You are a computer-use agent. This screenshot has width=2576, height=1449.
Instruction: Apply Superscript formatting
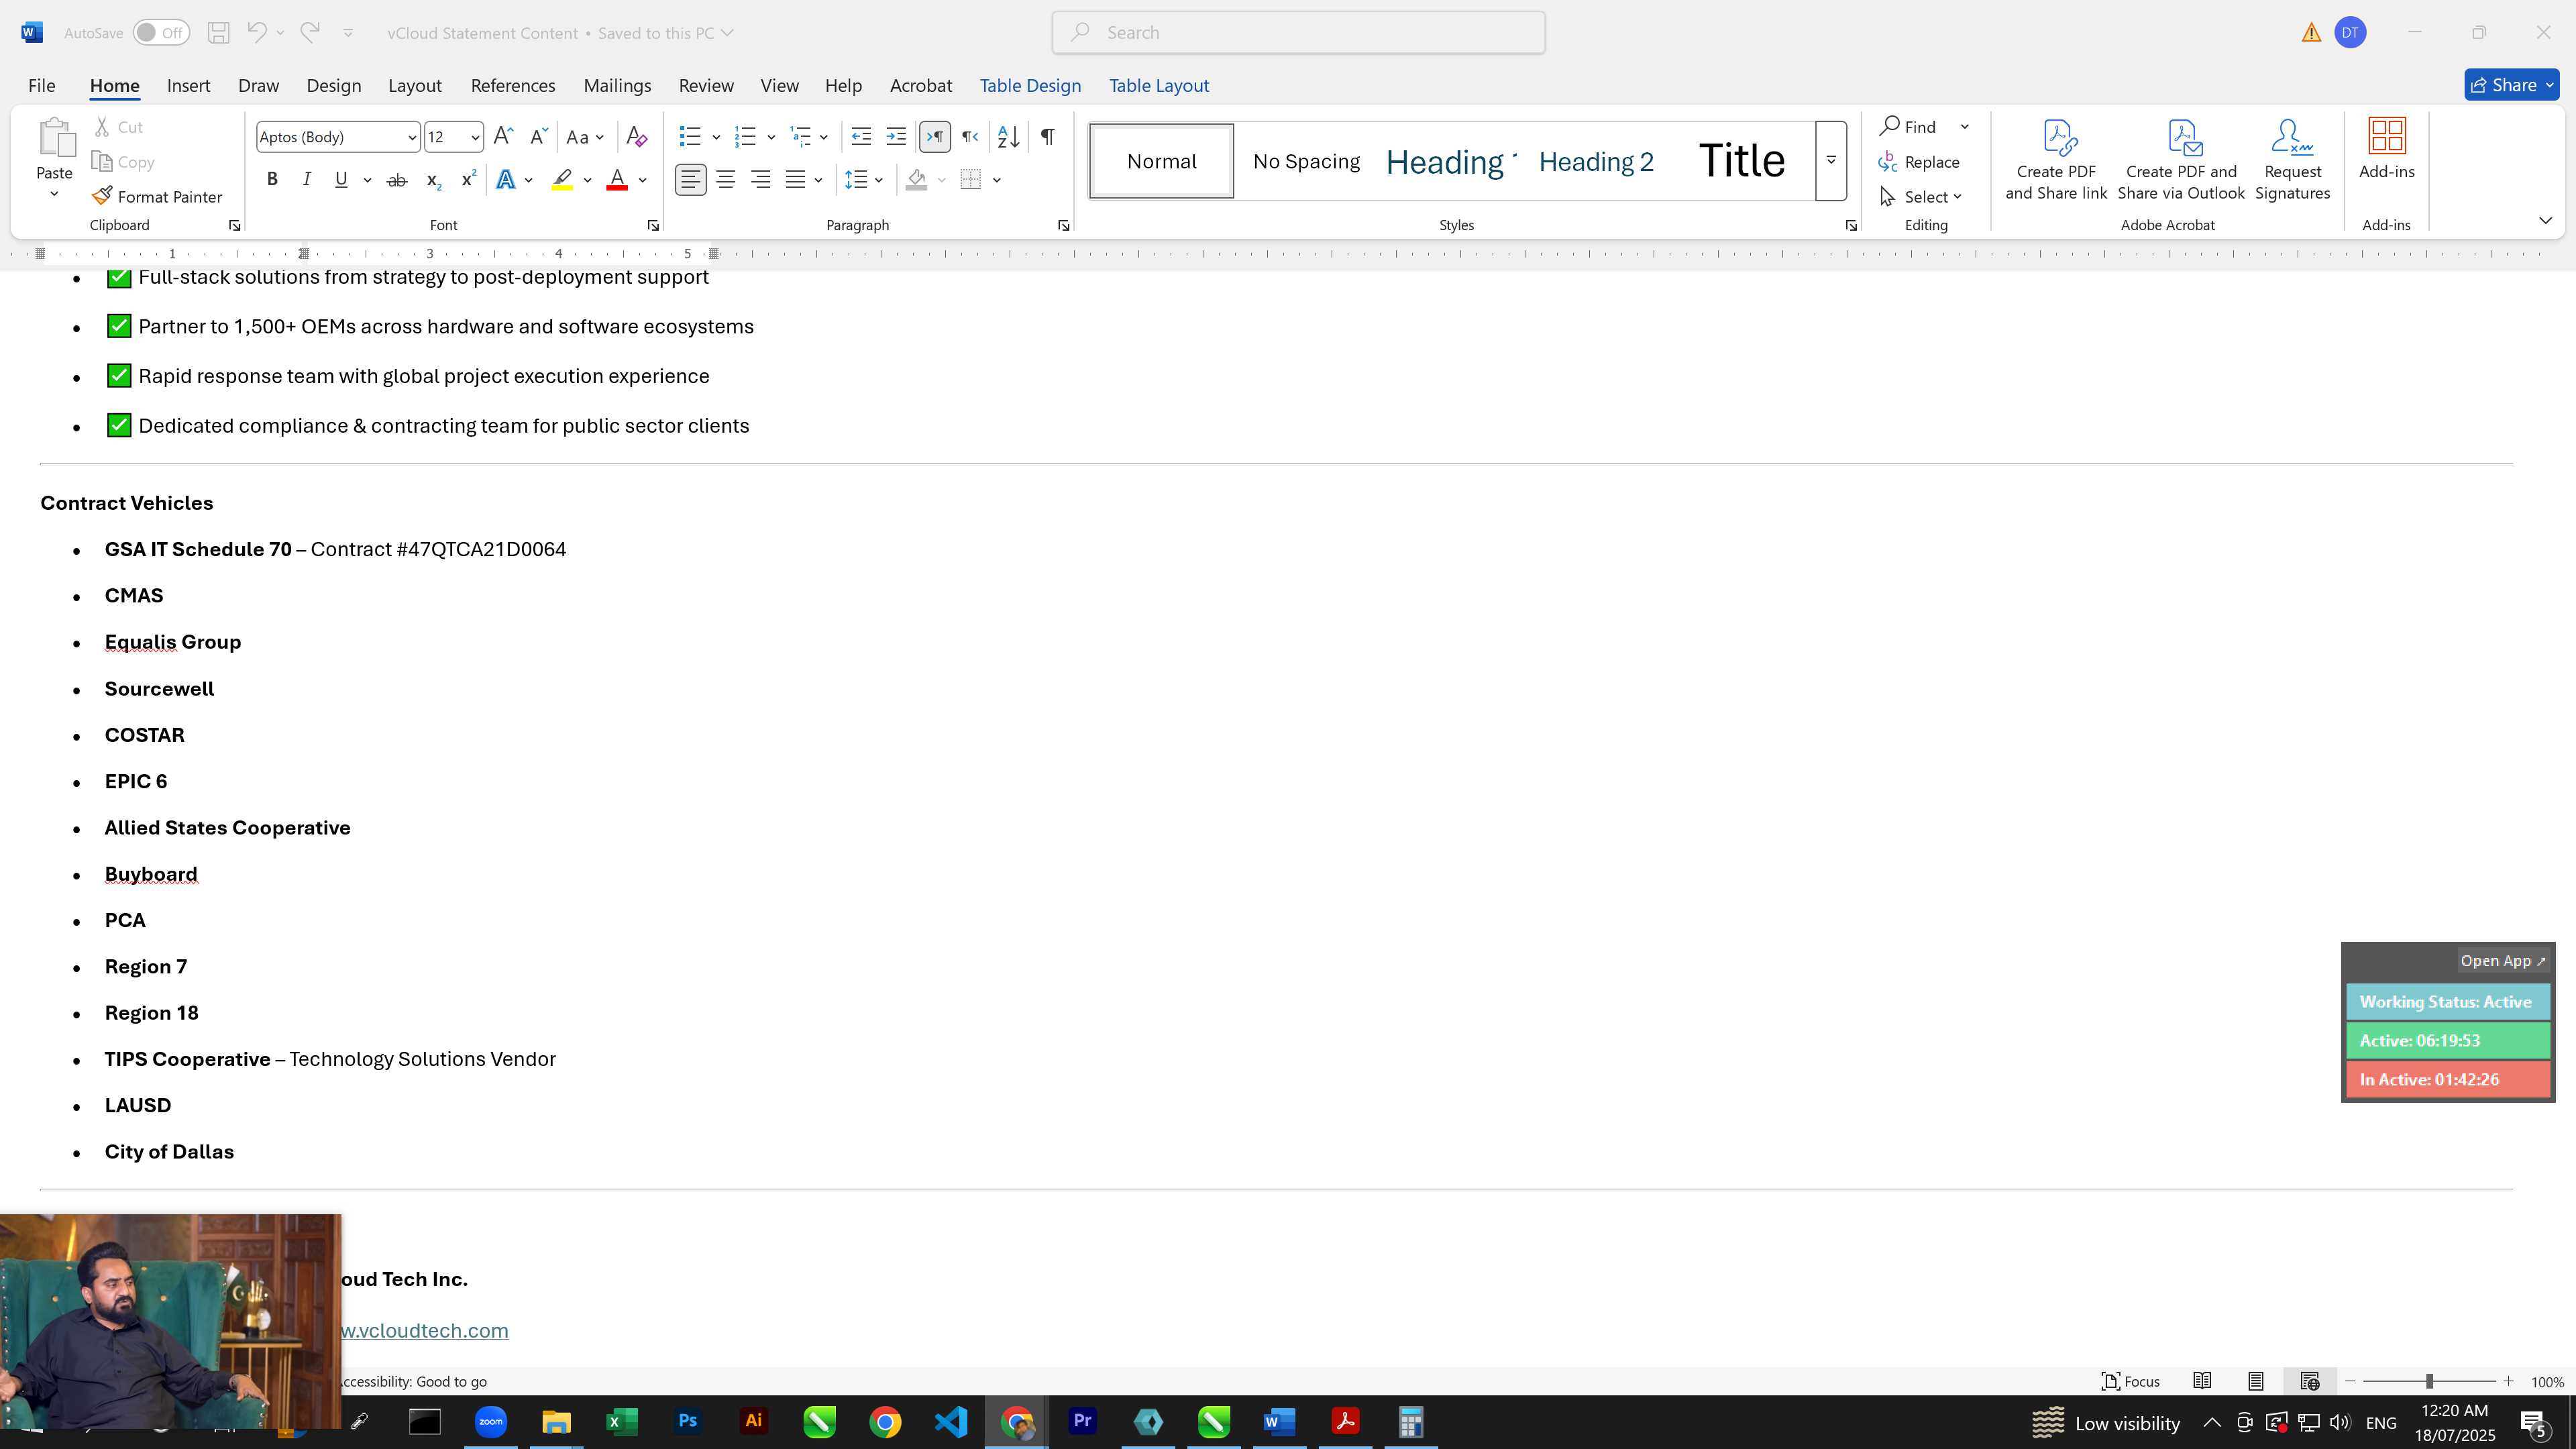point(468,180)
